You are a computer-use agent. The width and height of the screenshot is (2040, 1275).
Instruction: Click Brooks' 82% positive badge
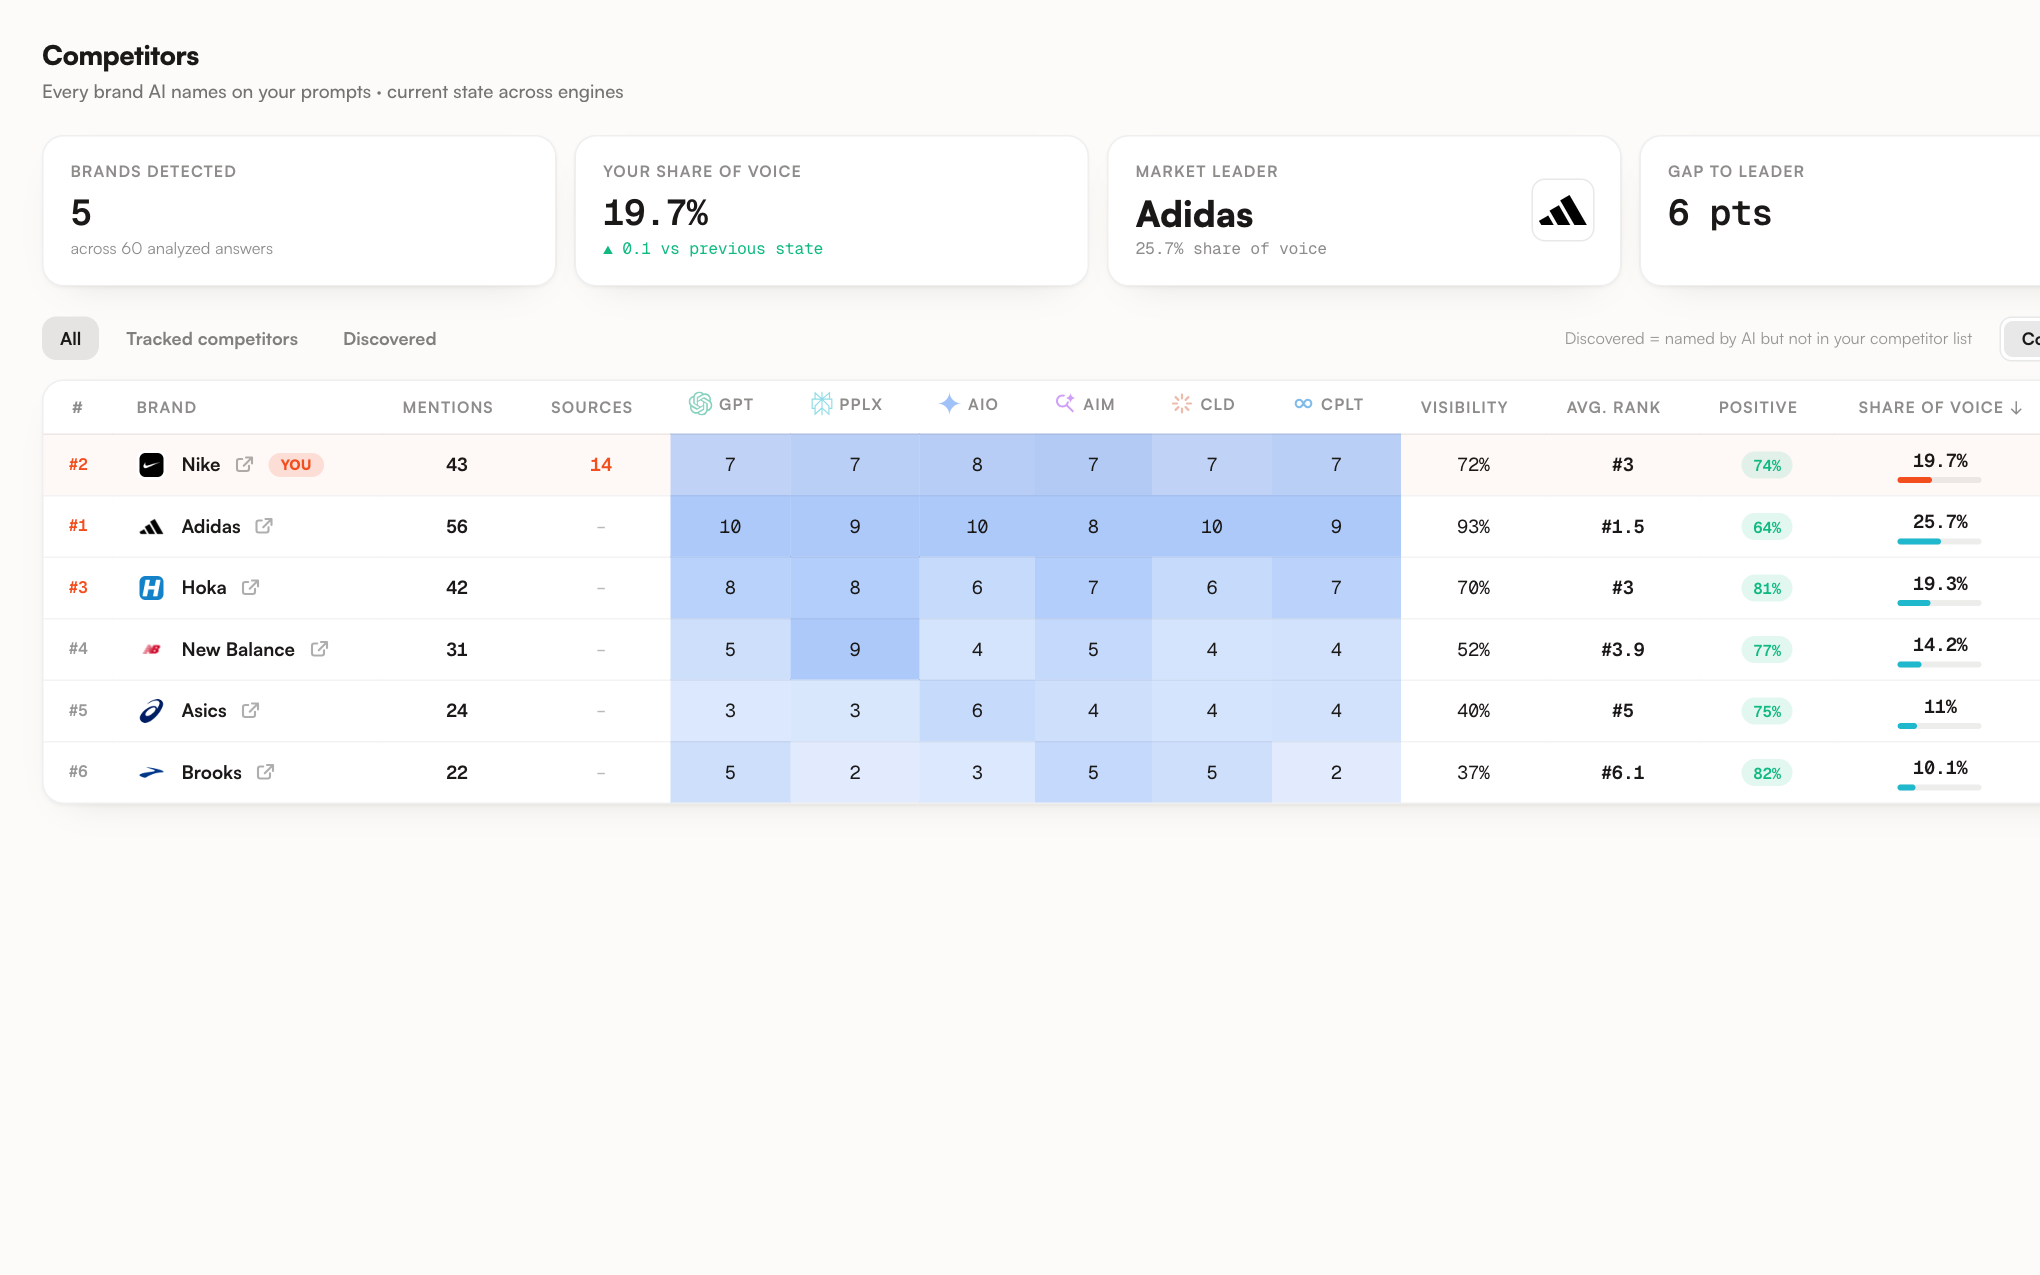click(x=1766, y=773)
